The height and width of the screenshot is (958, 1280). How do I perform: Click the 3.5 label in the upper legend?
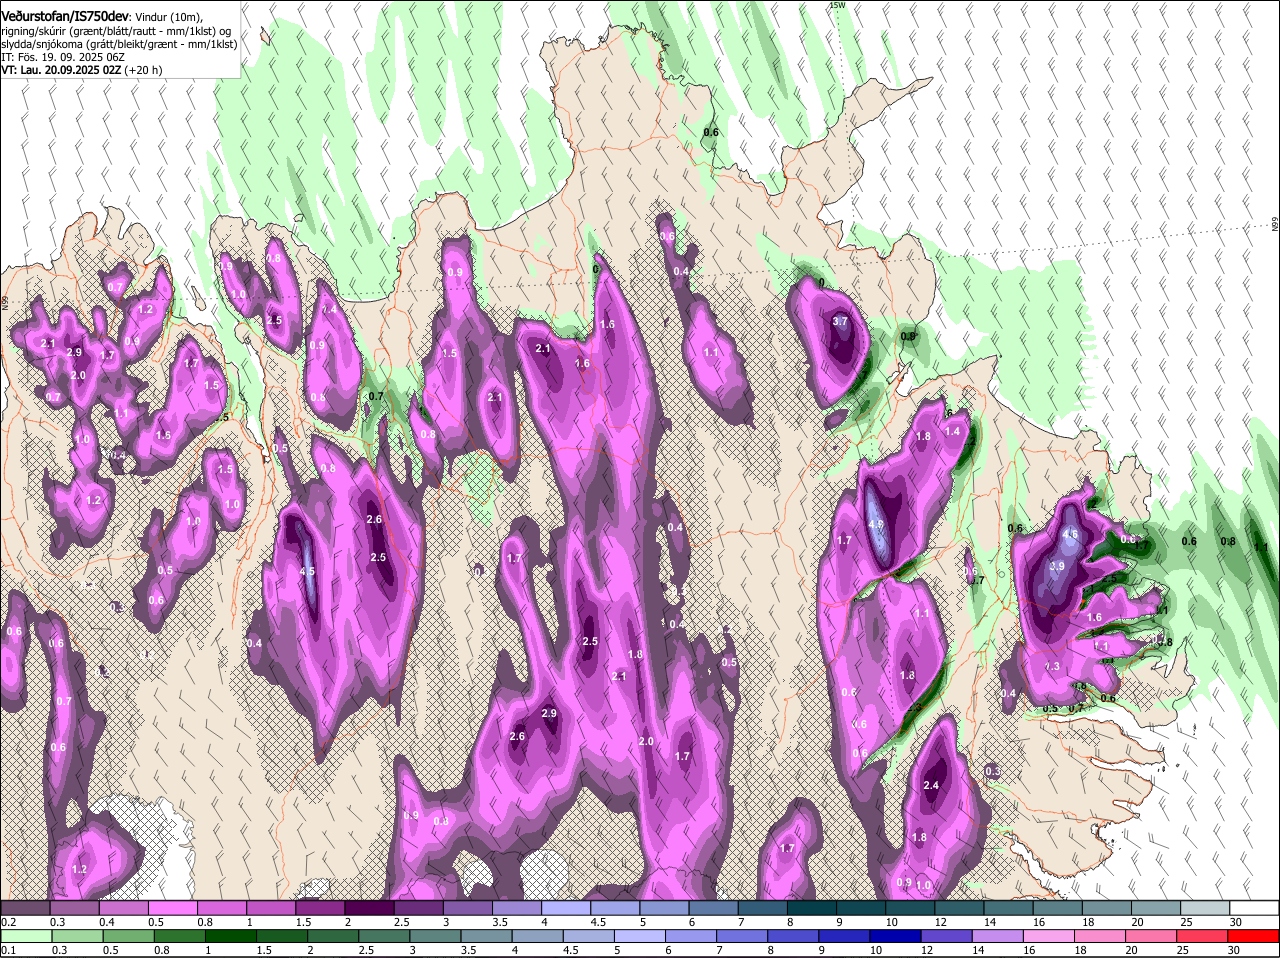click(500, 922)
